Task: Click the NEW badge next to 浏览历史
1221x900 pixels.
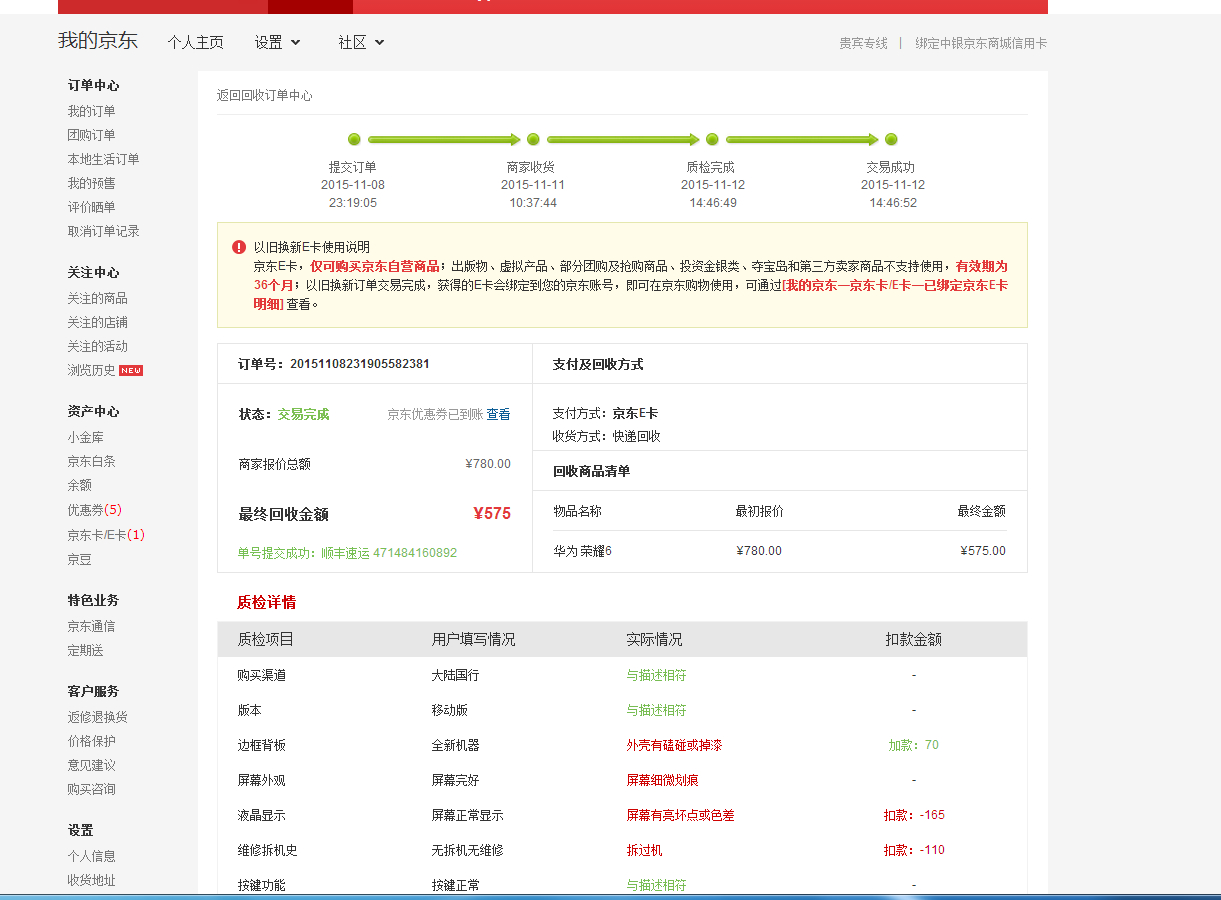Action: [131, 370]
